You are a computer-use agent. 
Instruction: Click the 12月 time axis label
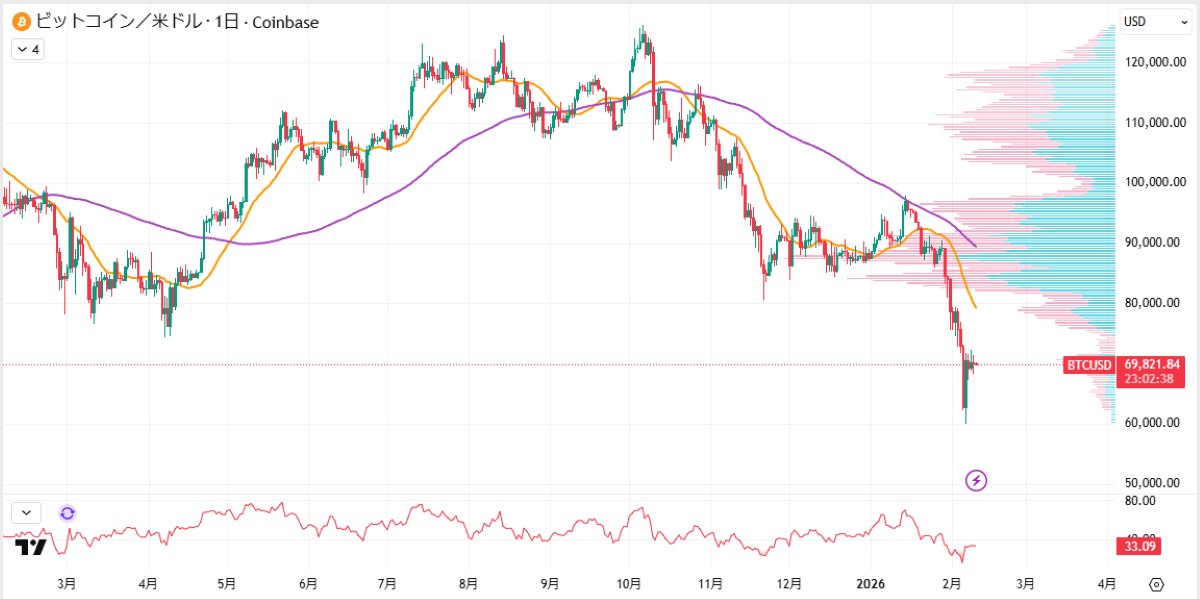tap(789, 583)
